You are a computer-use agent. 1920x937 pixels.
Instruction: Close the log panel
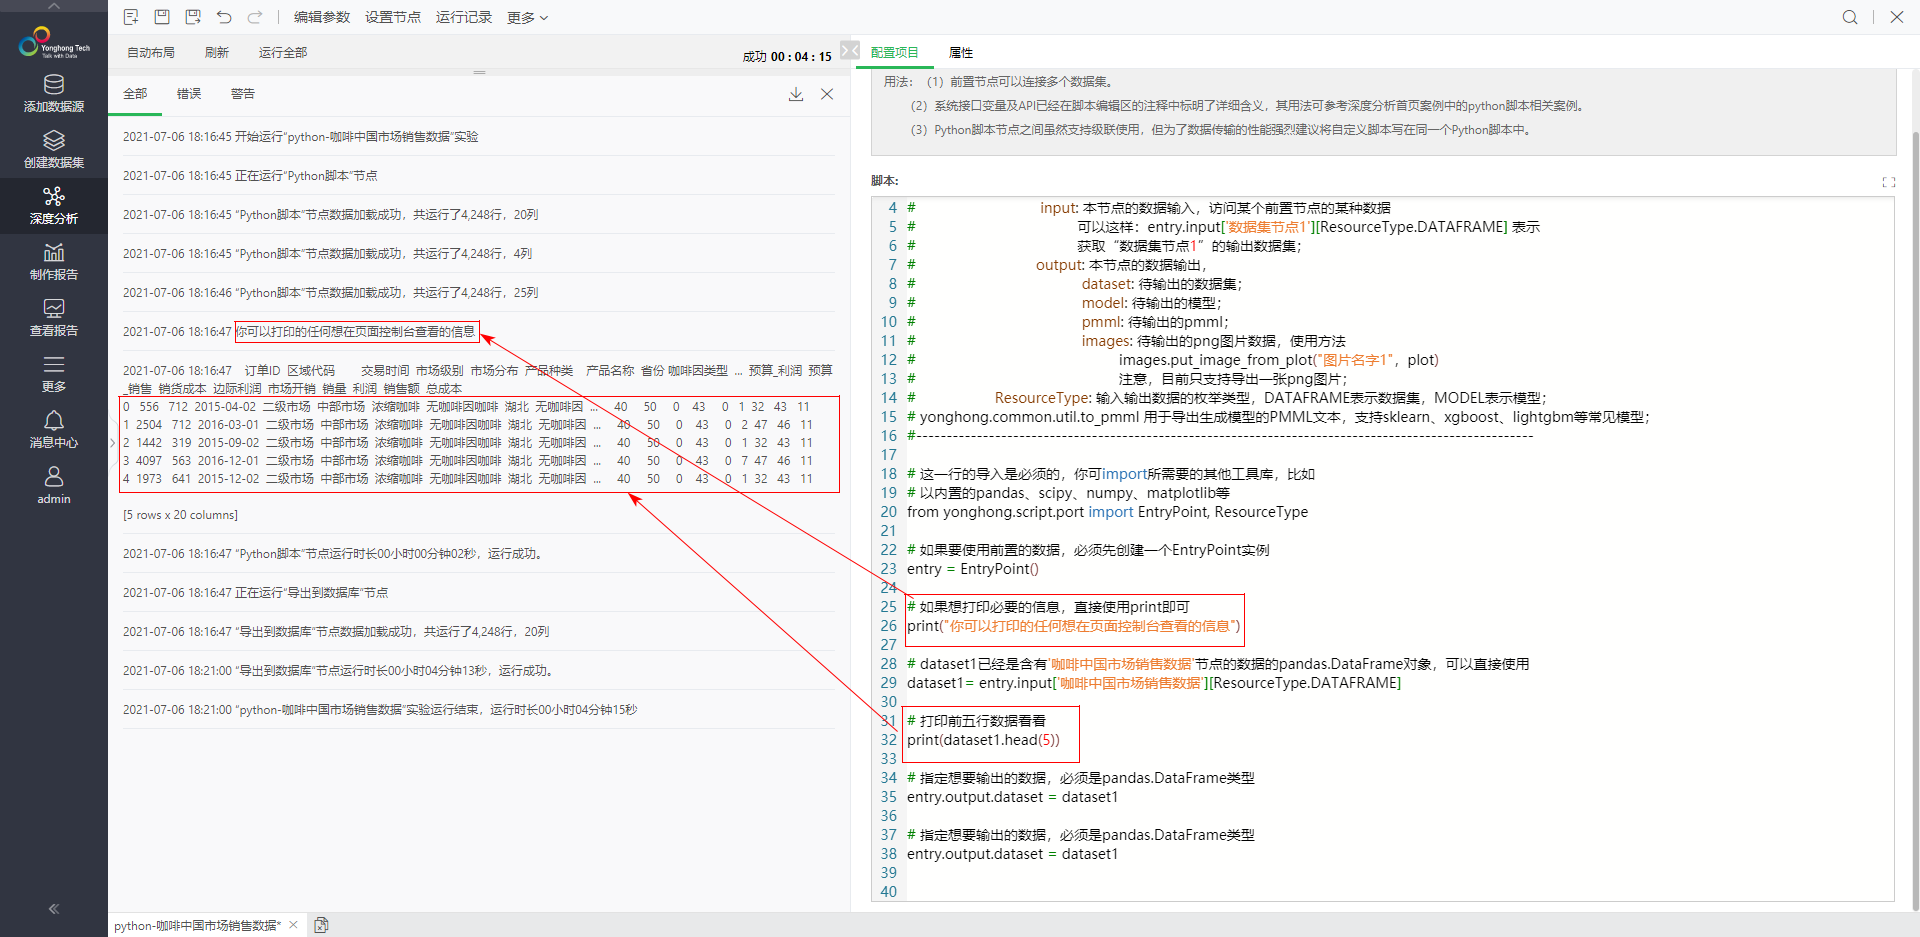[x=827, y=94]
